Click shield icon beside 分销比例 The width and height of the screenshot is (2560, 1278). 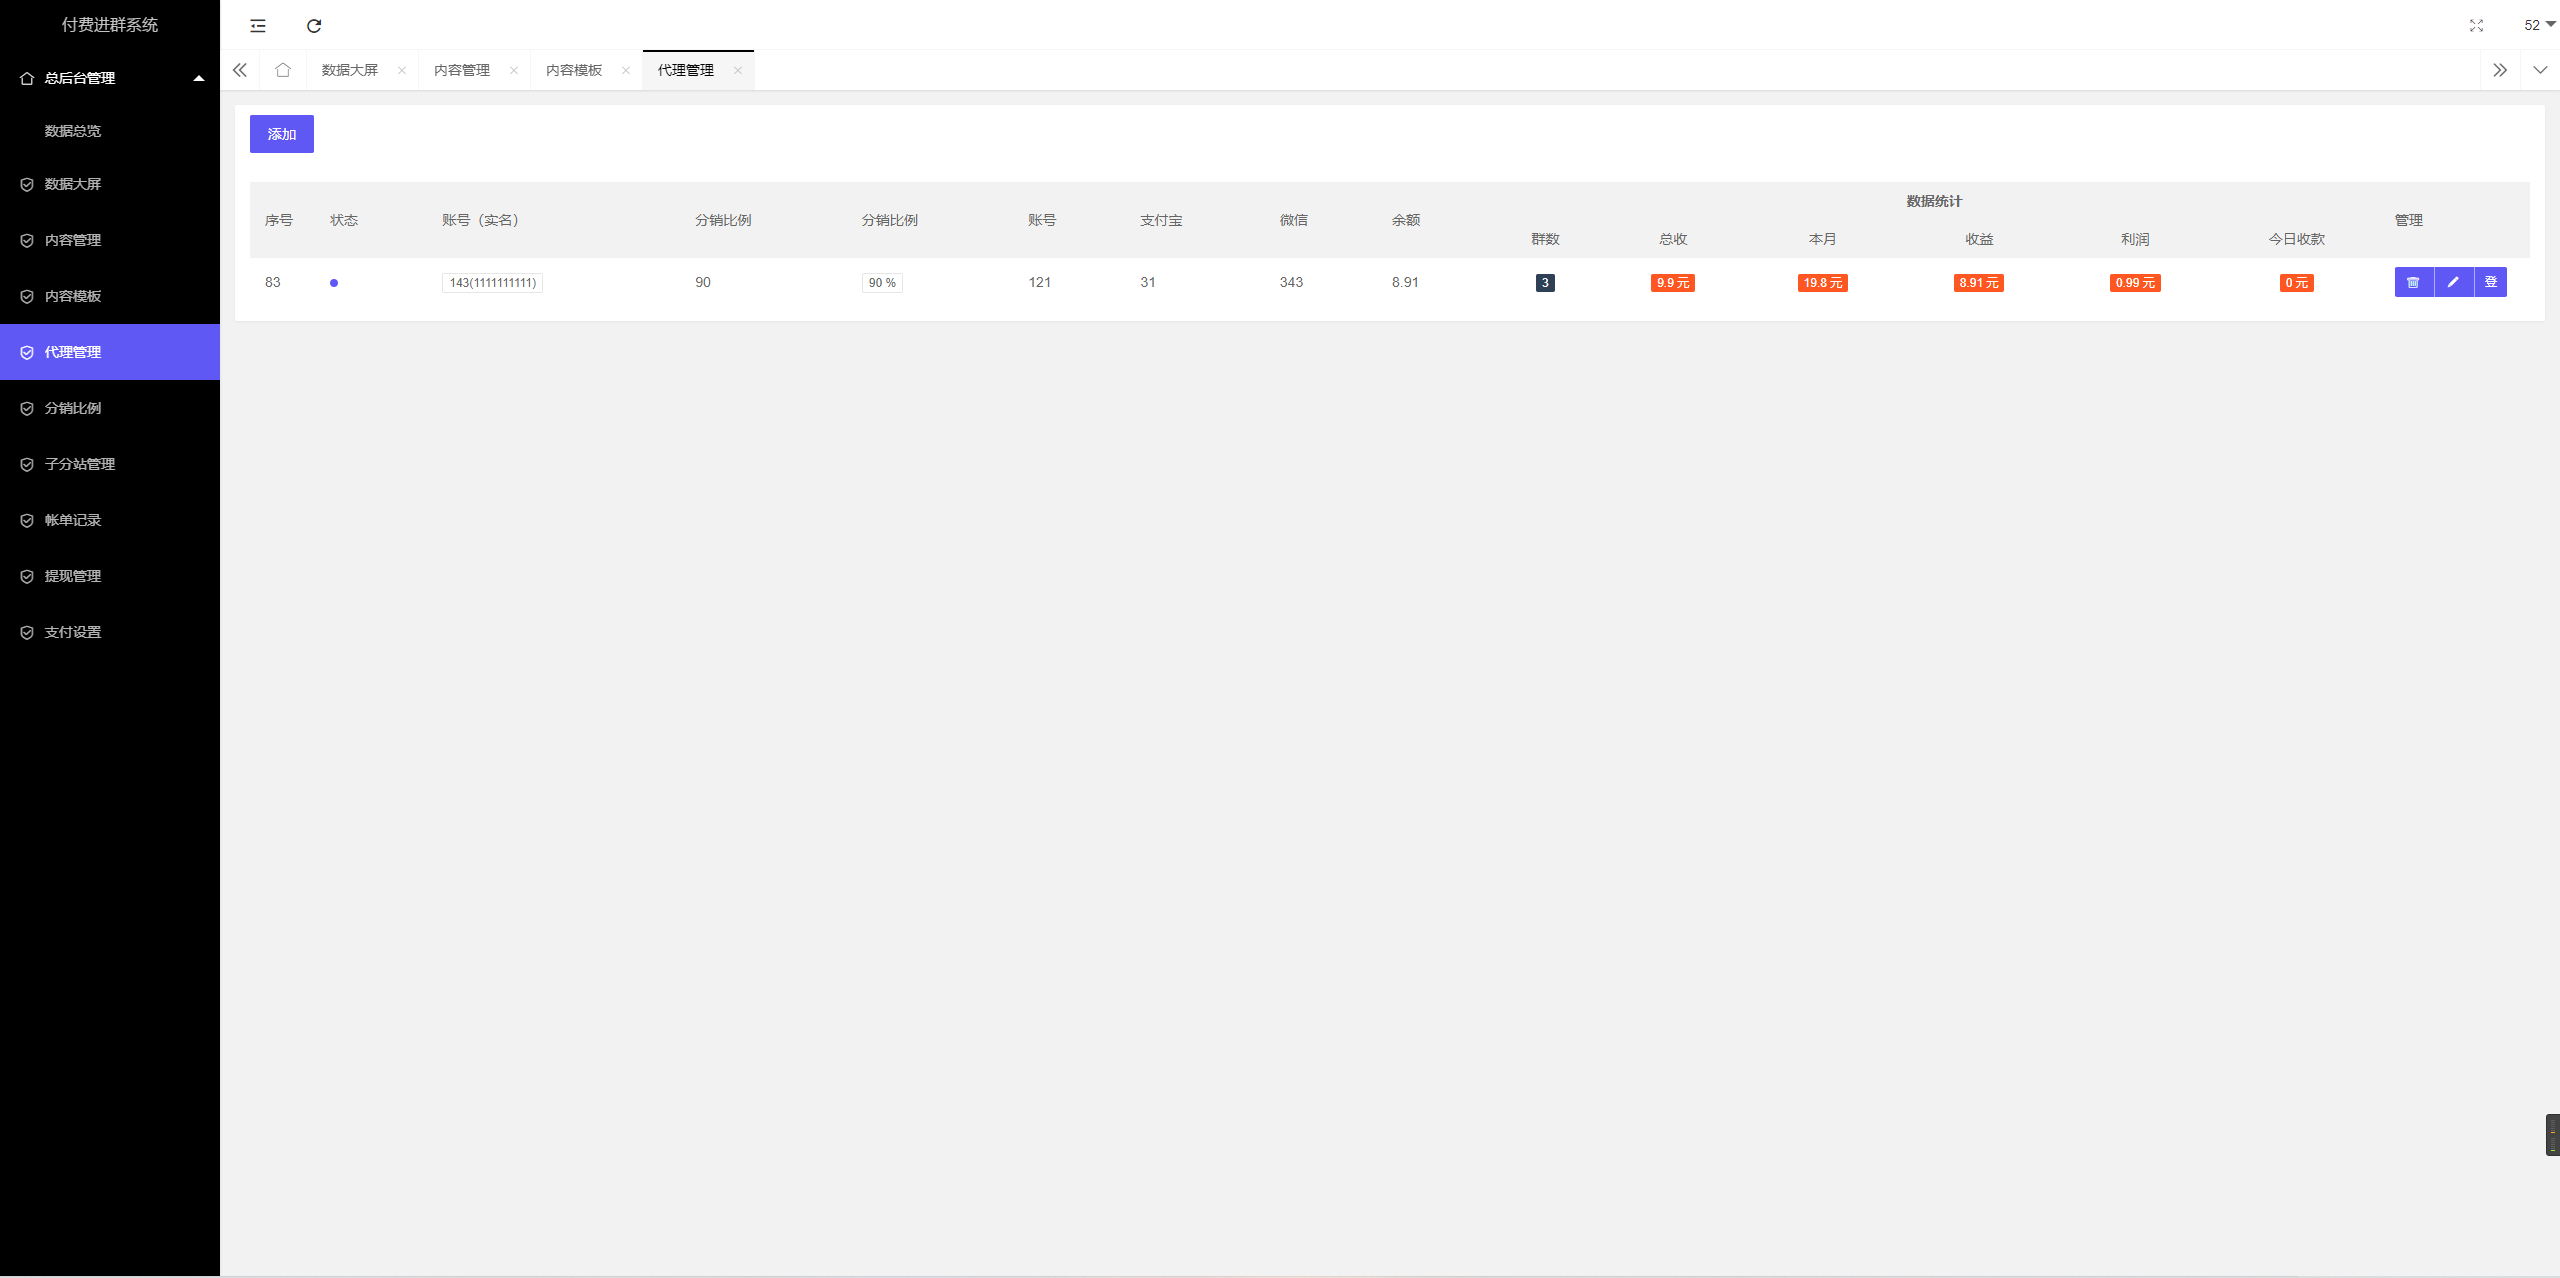(x=27, y=408)
